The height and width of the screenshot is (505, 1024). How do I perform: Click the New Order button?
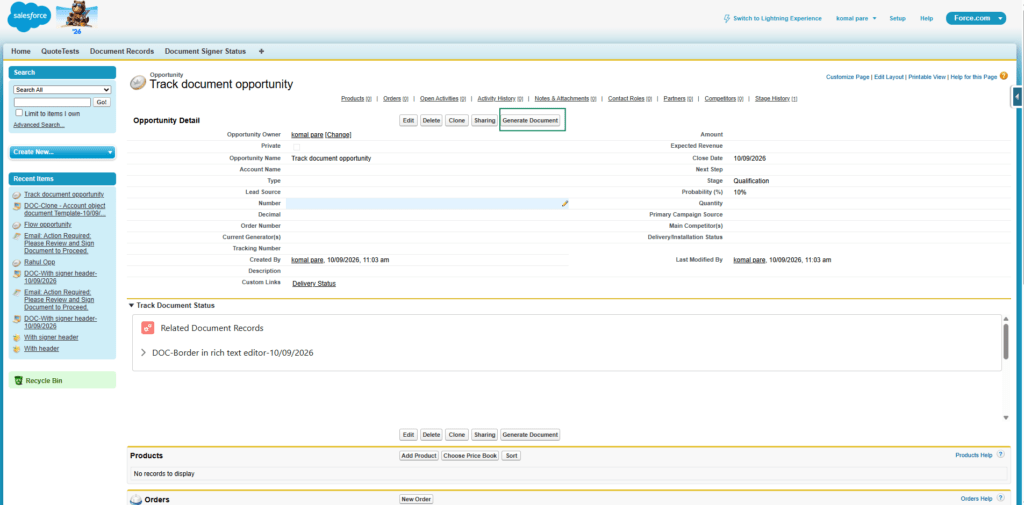point(416,499)
